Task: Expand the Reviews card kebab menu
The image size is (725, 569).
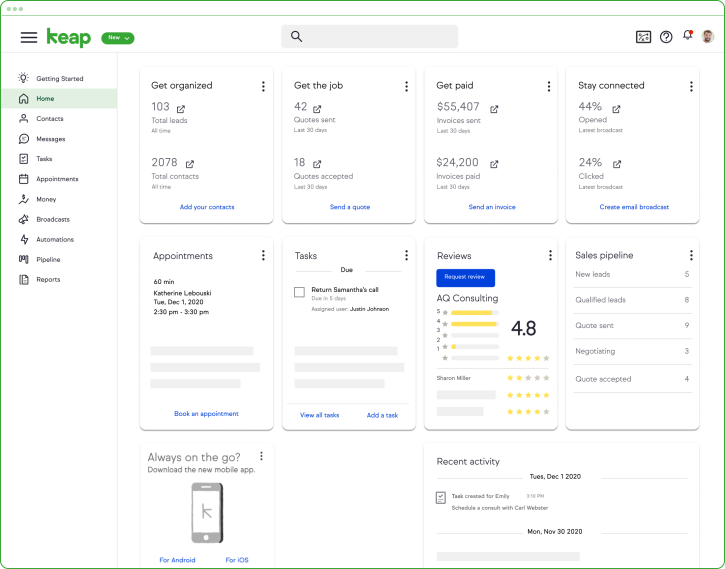Action: [x=548, y=256]
